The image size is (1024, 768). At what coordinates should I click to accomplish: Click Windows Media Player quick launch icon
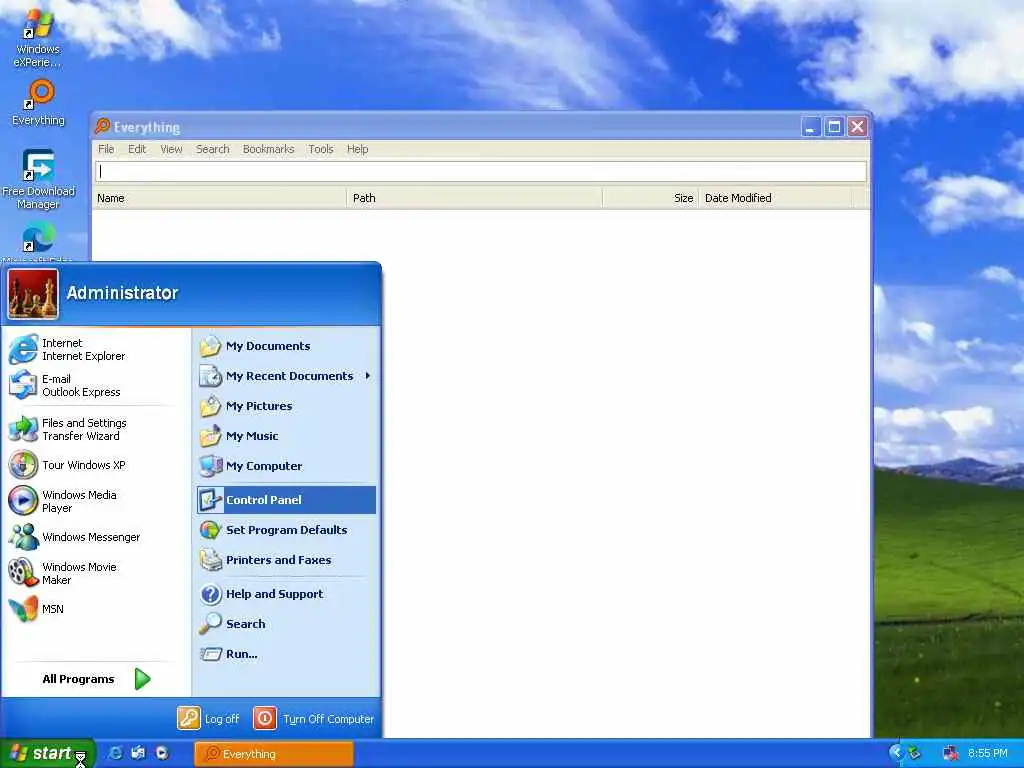(x=162, y=753)
